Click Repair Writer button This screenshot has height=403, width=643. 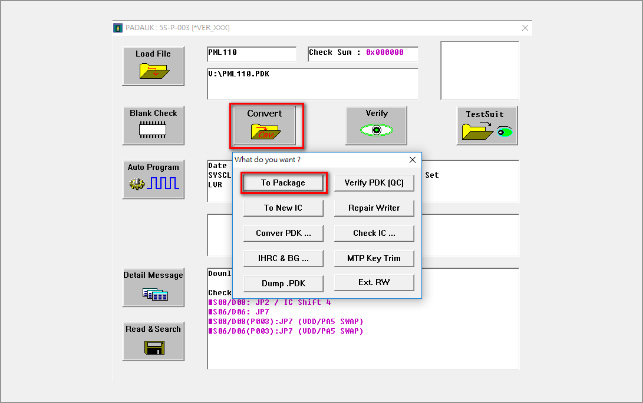point(373,208)
